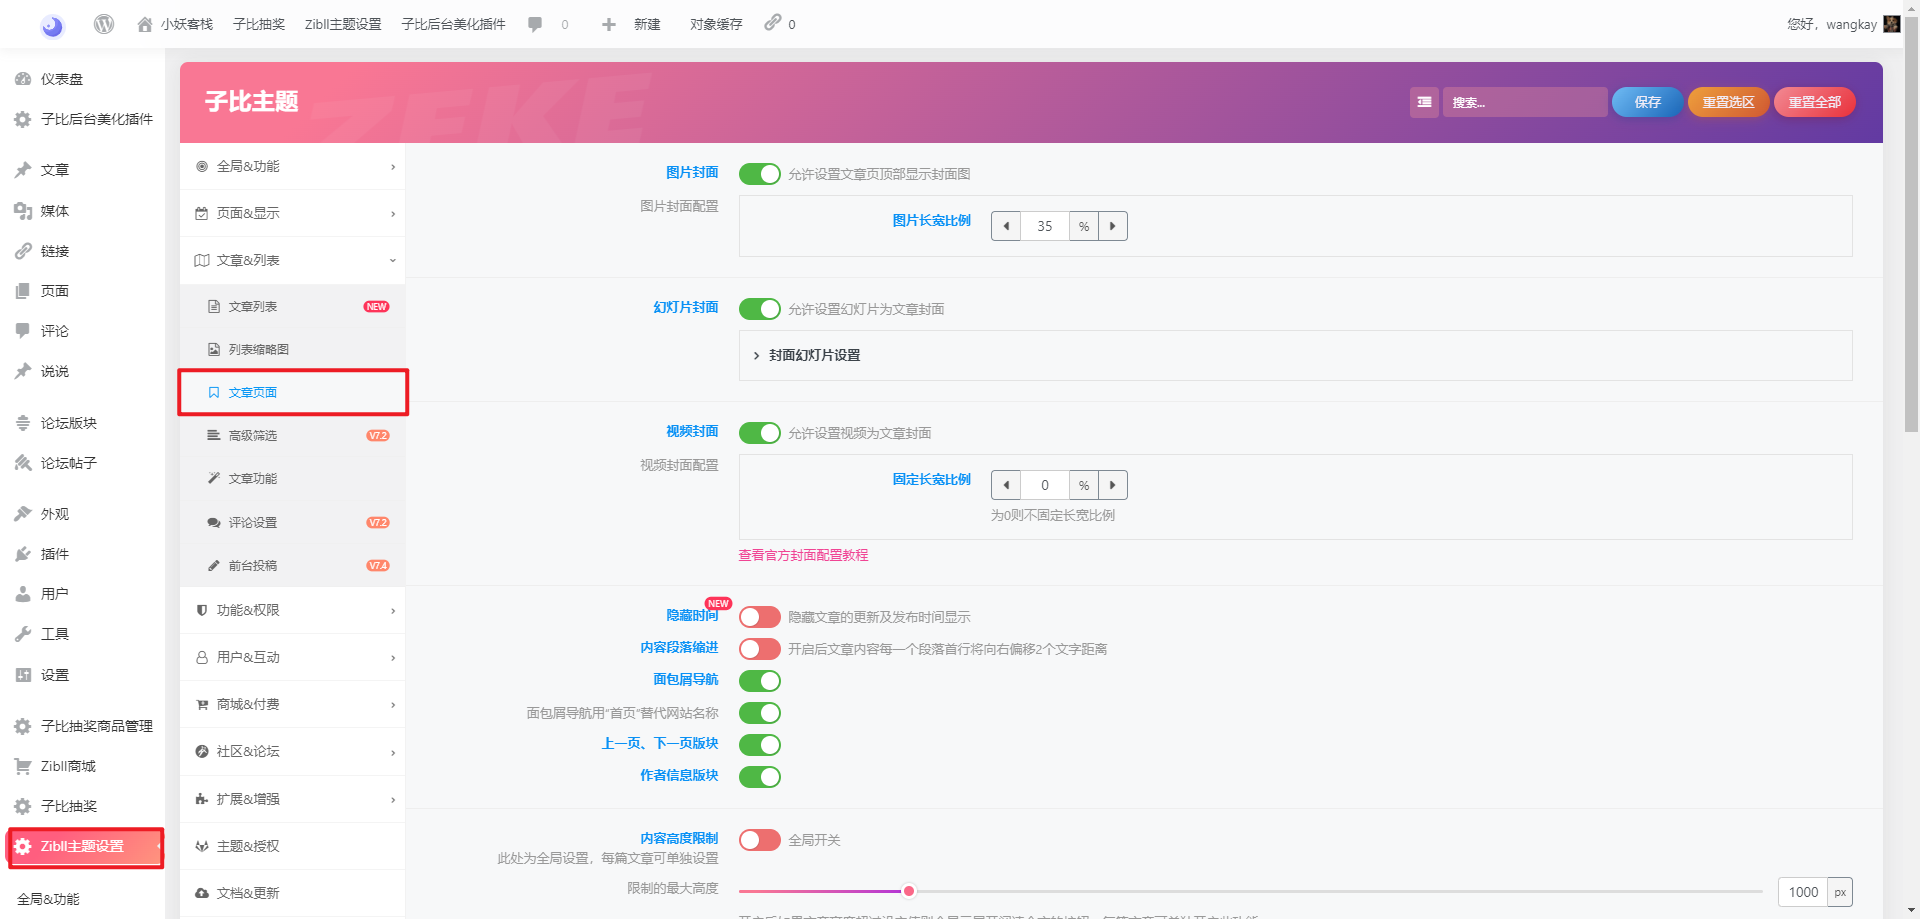1920x919 pixels.
Task: Open the 评论设置 submenu item
Action: click(293, 522)
